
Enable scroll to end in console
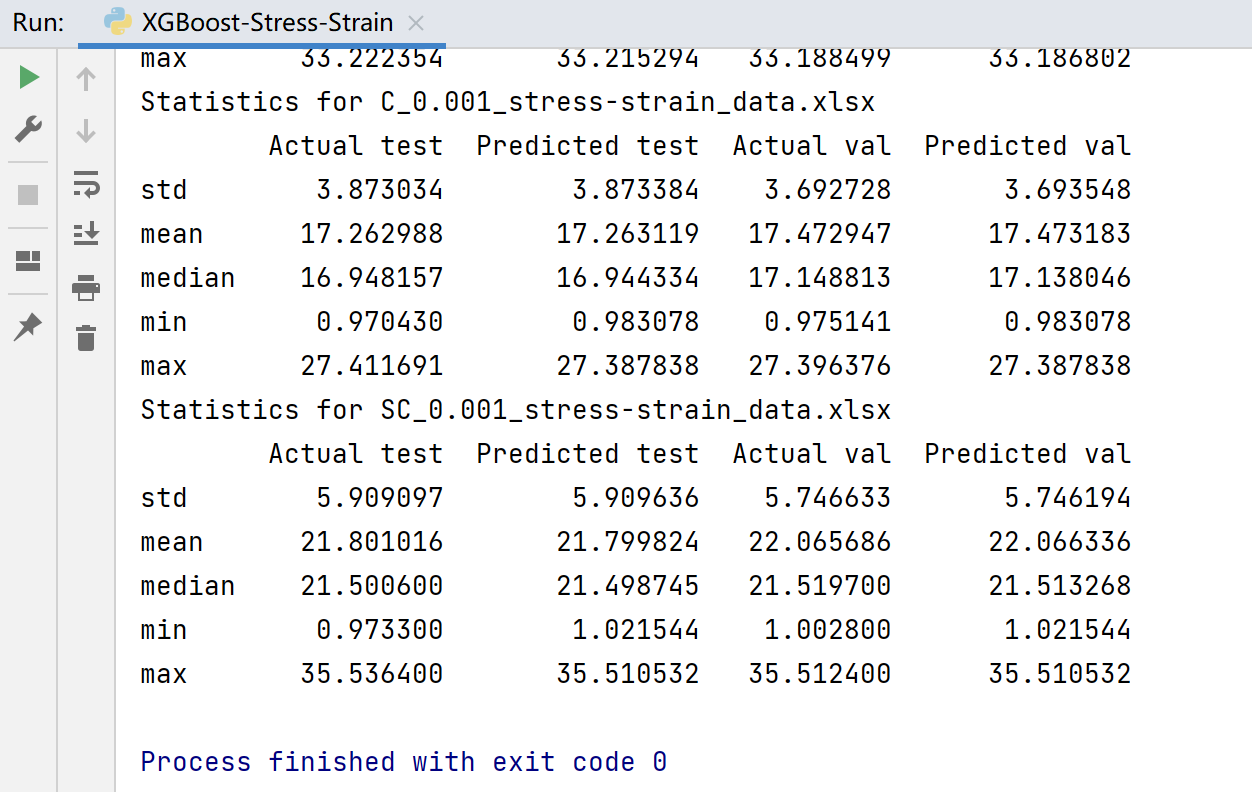coord(85,233)
